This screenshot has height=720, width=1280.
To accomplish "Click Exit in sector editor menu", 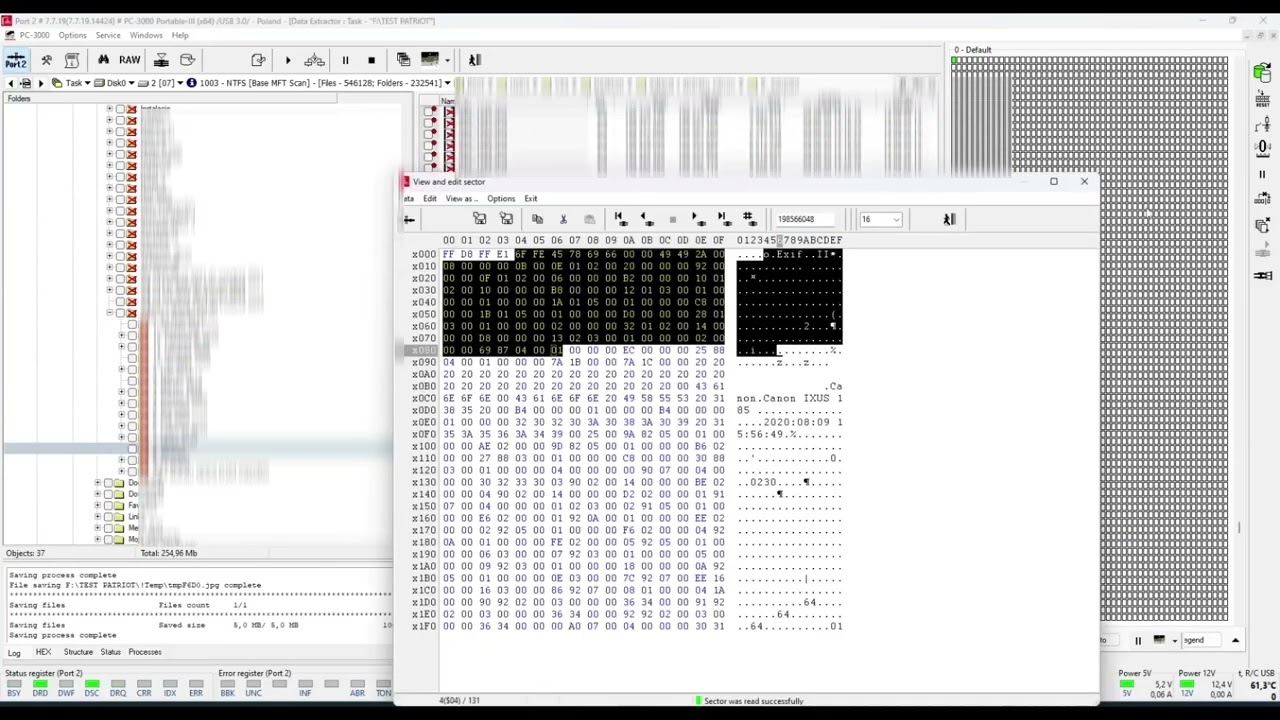I will pyautogui.click(x=531, y=198).
